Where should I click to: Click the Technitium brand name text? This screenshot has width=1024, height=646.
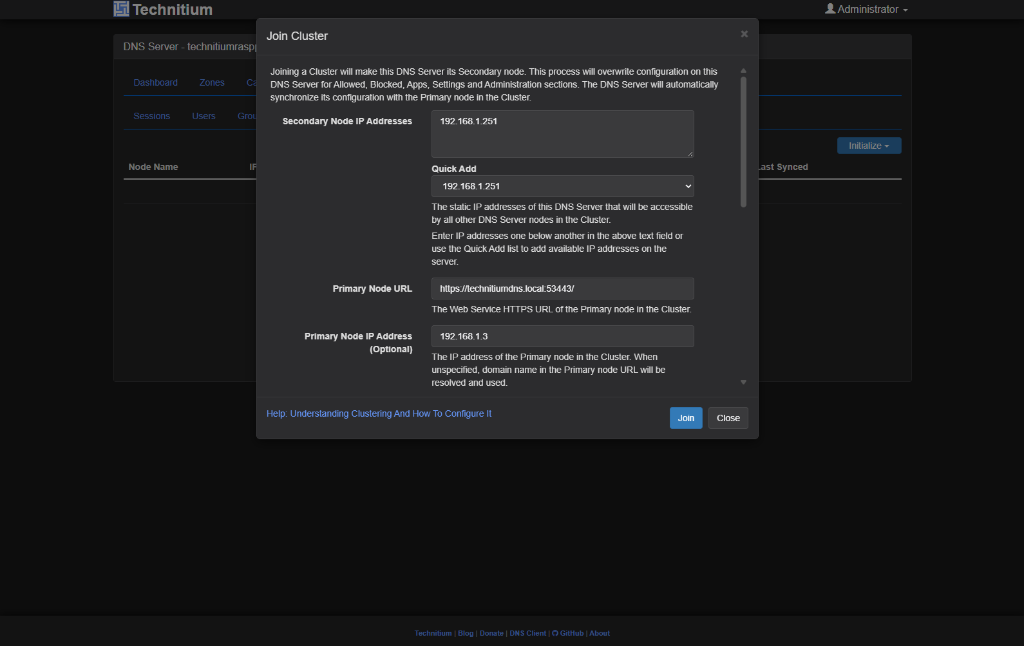click(x=172, y=9)
